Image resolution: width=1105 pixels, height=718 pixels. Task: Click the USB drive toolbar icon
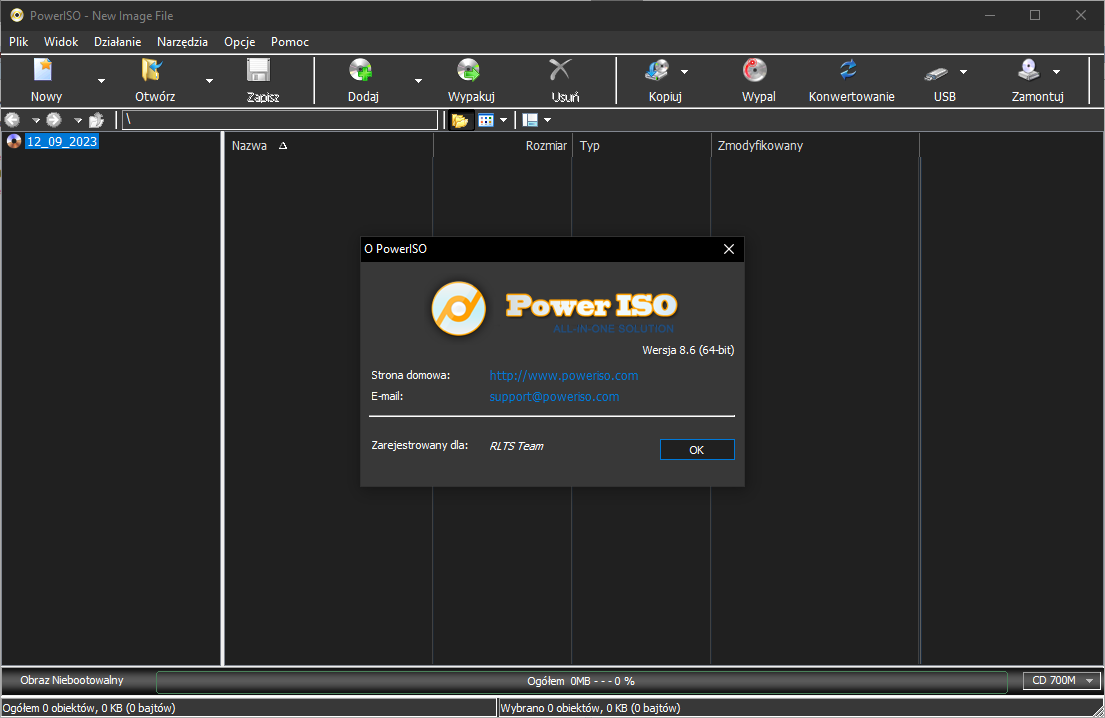937,73
